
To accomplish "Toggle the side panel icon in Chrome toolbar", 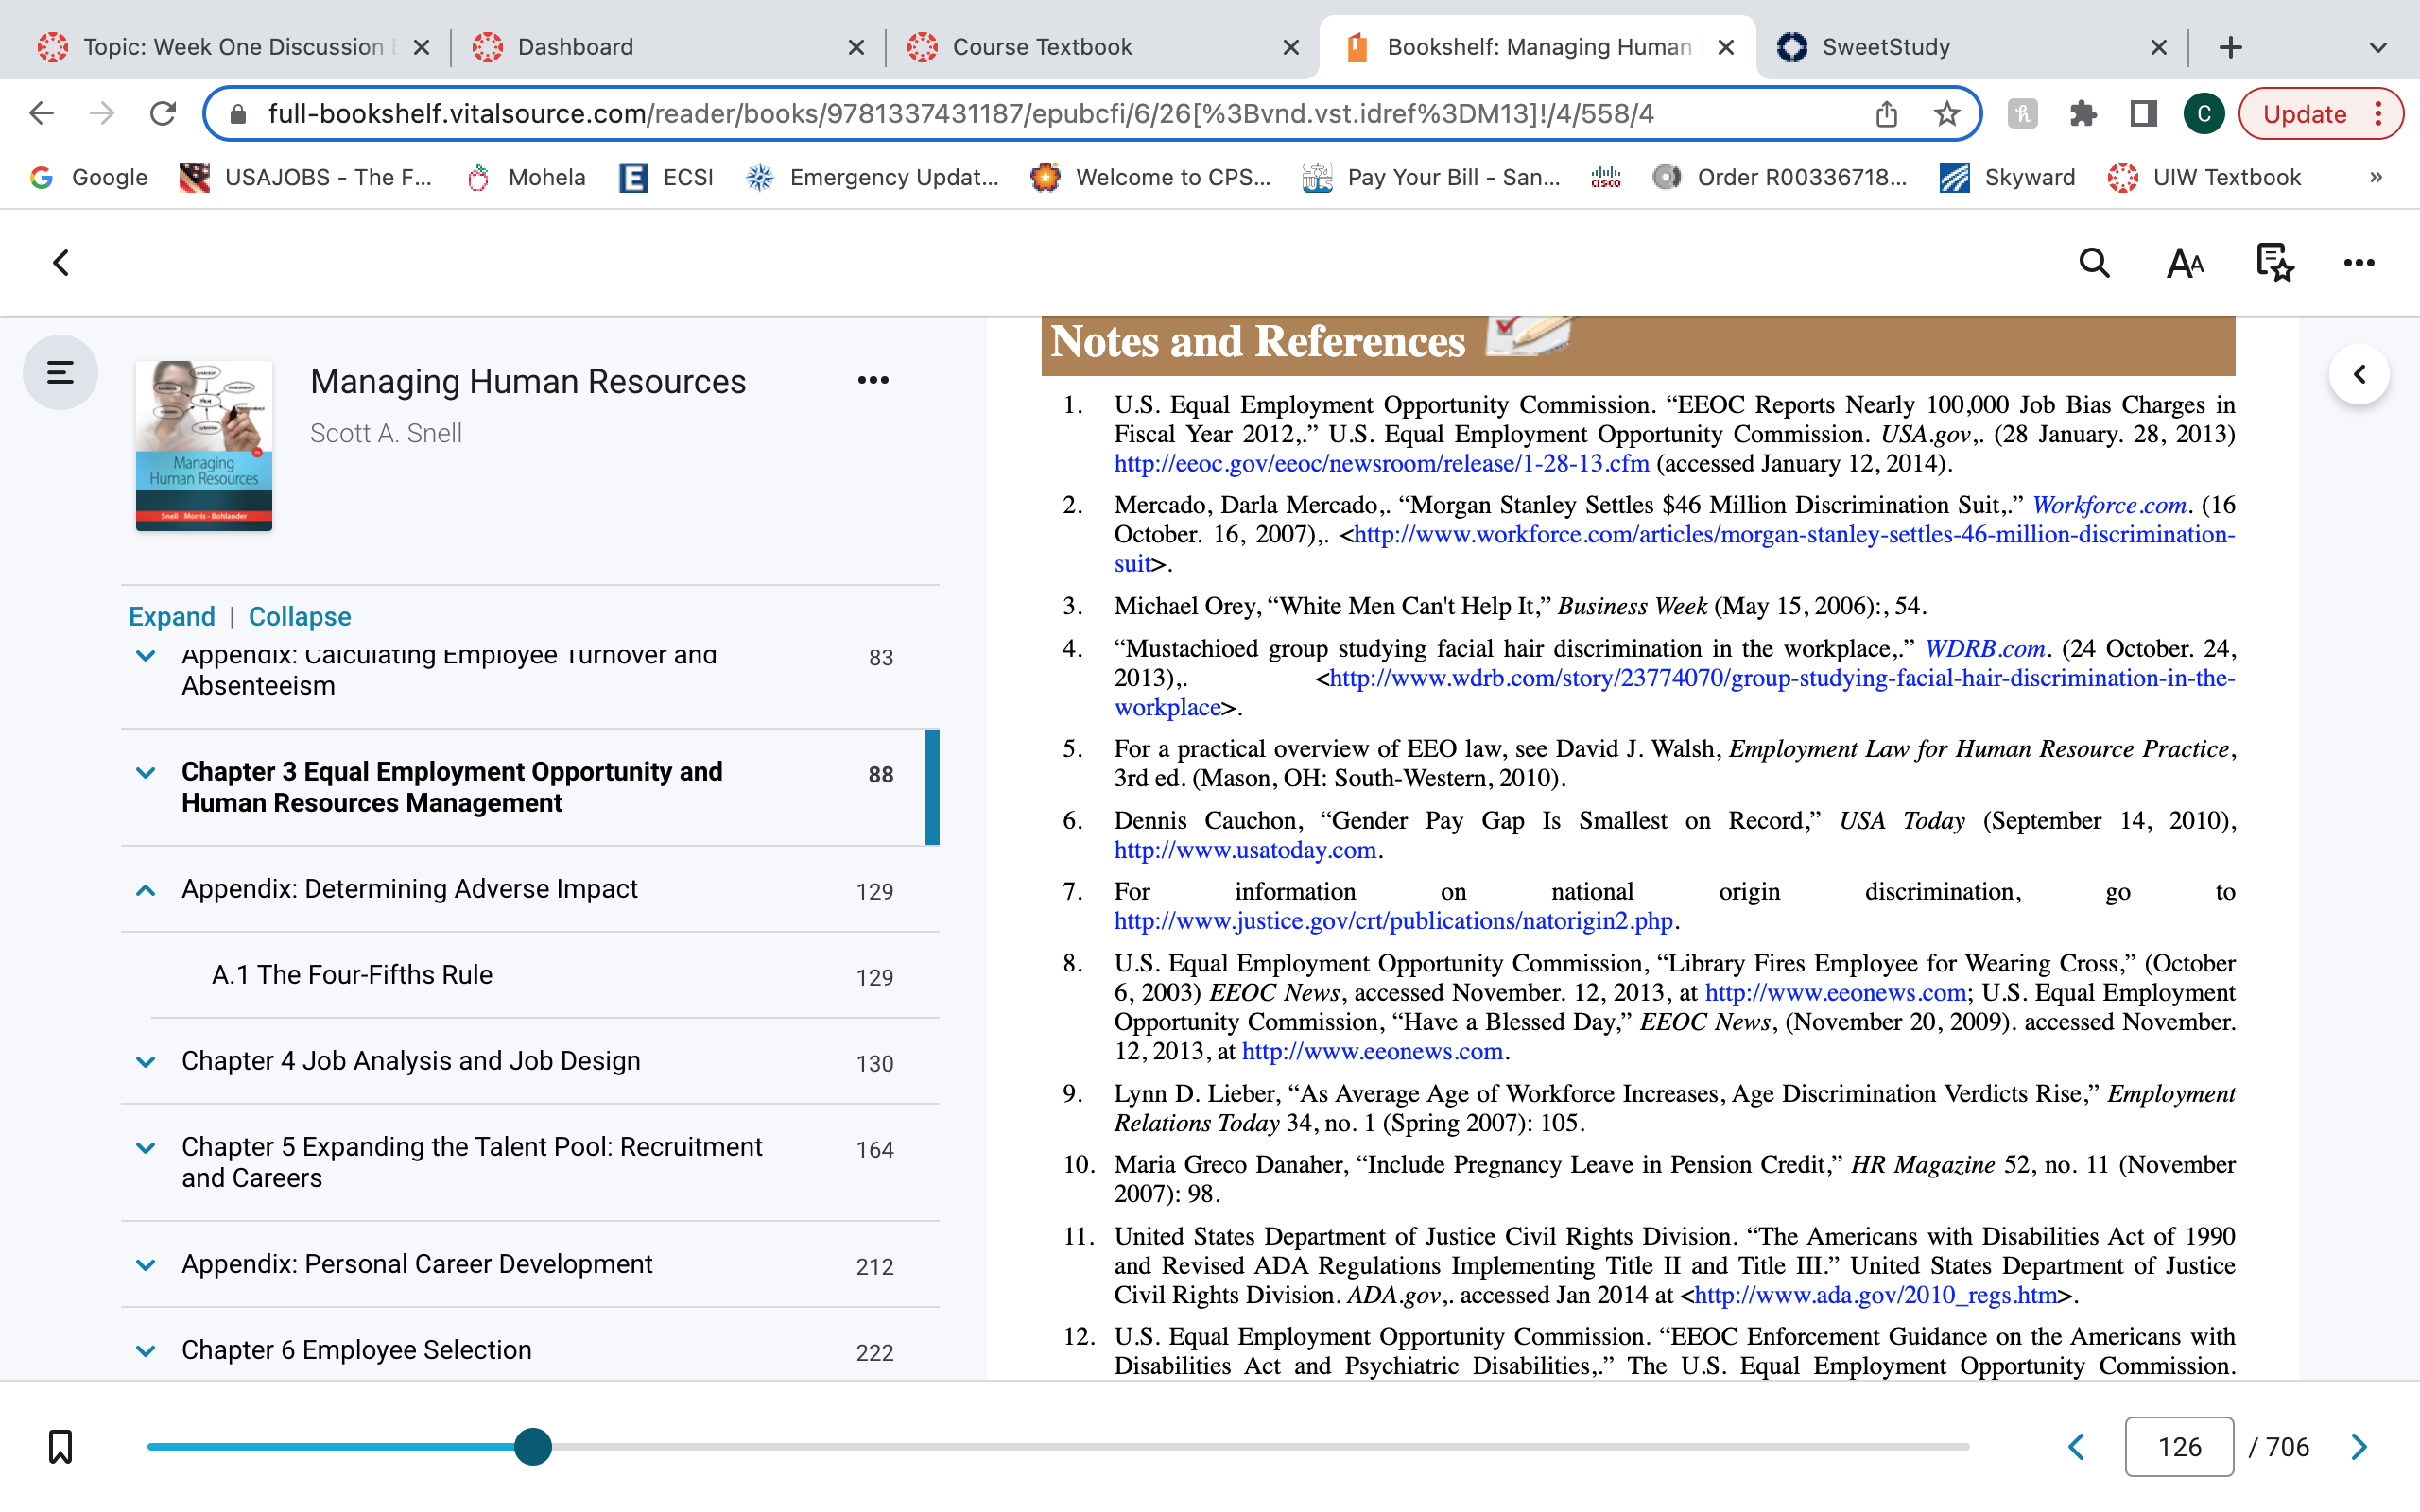I will (x=2143, y=114).
